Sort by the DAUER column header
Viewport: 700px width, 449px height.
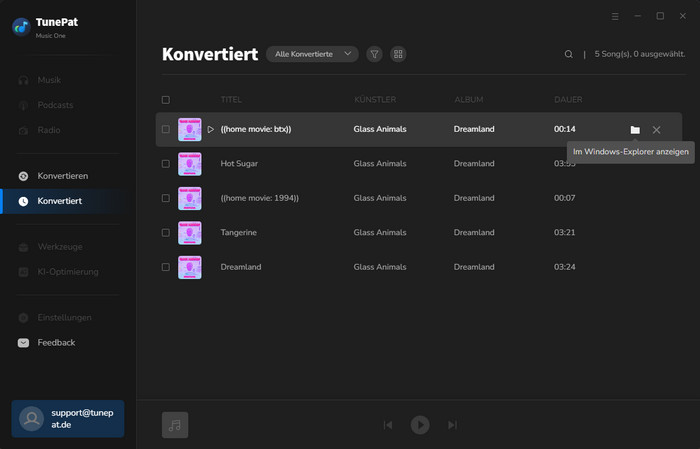click(x=568, y=100)
